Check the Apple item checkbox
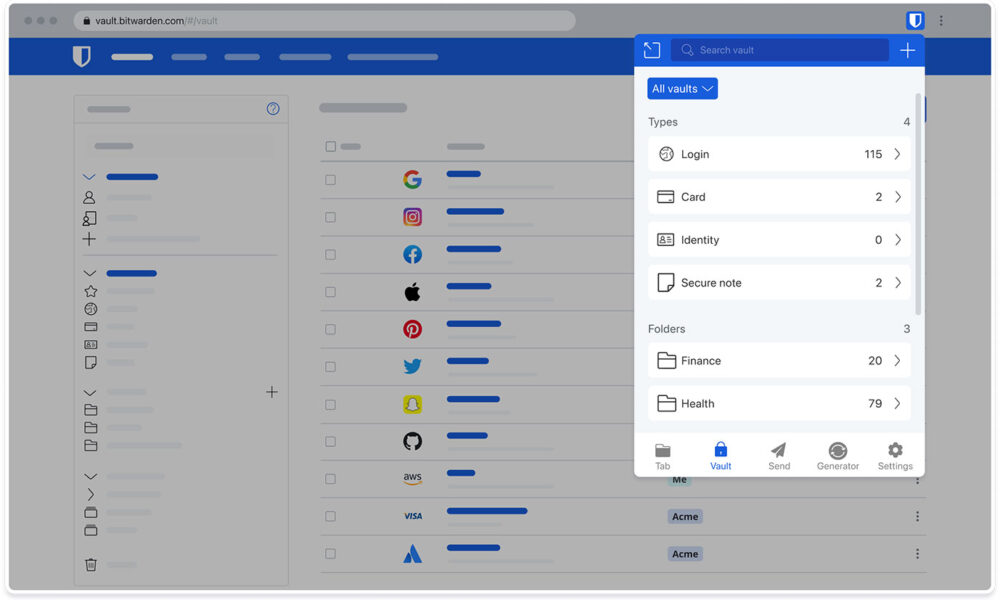The width and height of the screenshot is (1000, 600). click(x=330, y=292)
